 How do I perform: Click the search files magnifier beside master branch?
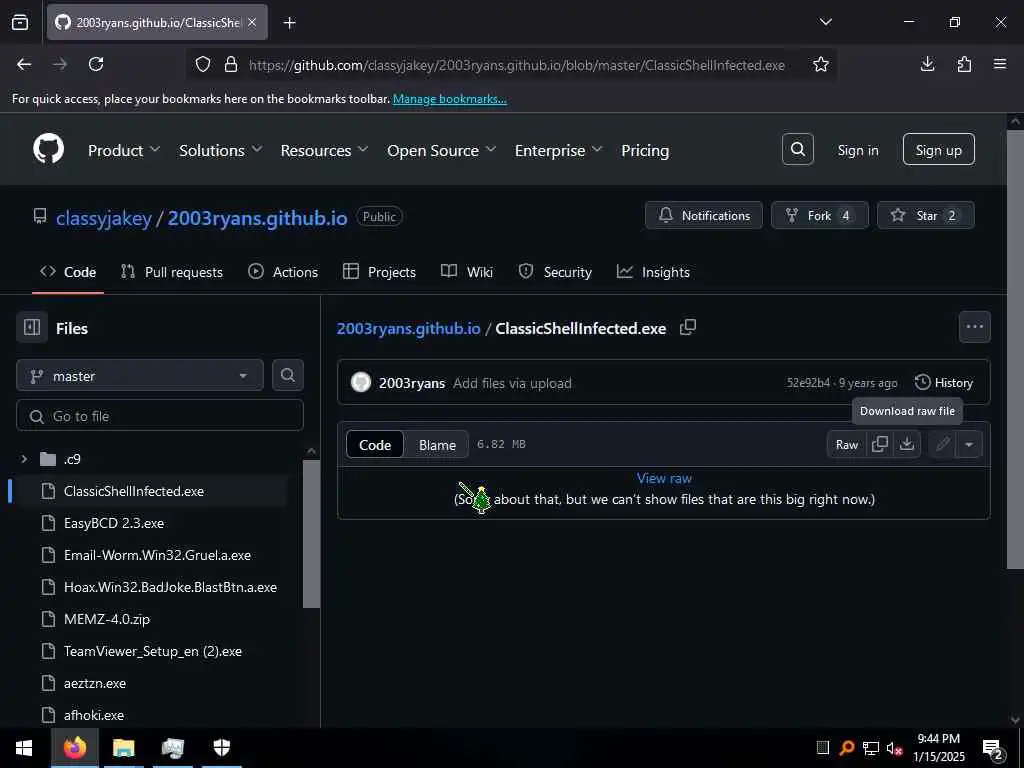287,375
